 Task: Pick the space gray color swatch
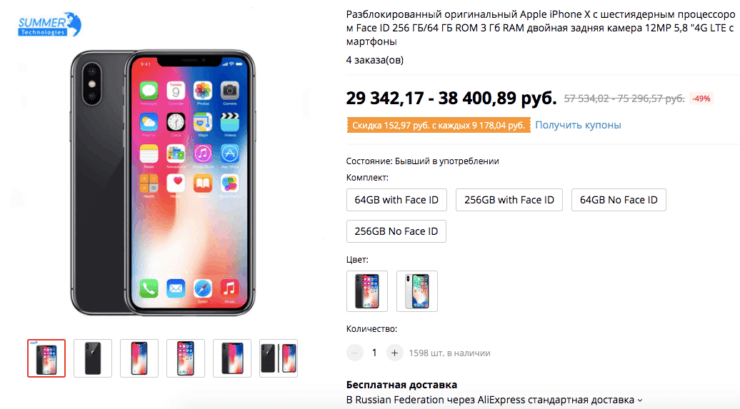coord(367,291)
